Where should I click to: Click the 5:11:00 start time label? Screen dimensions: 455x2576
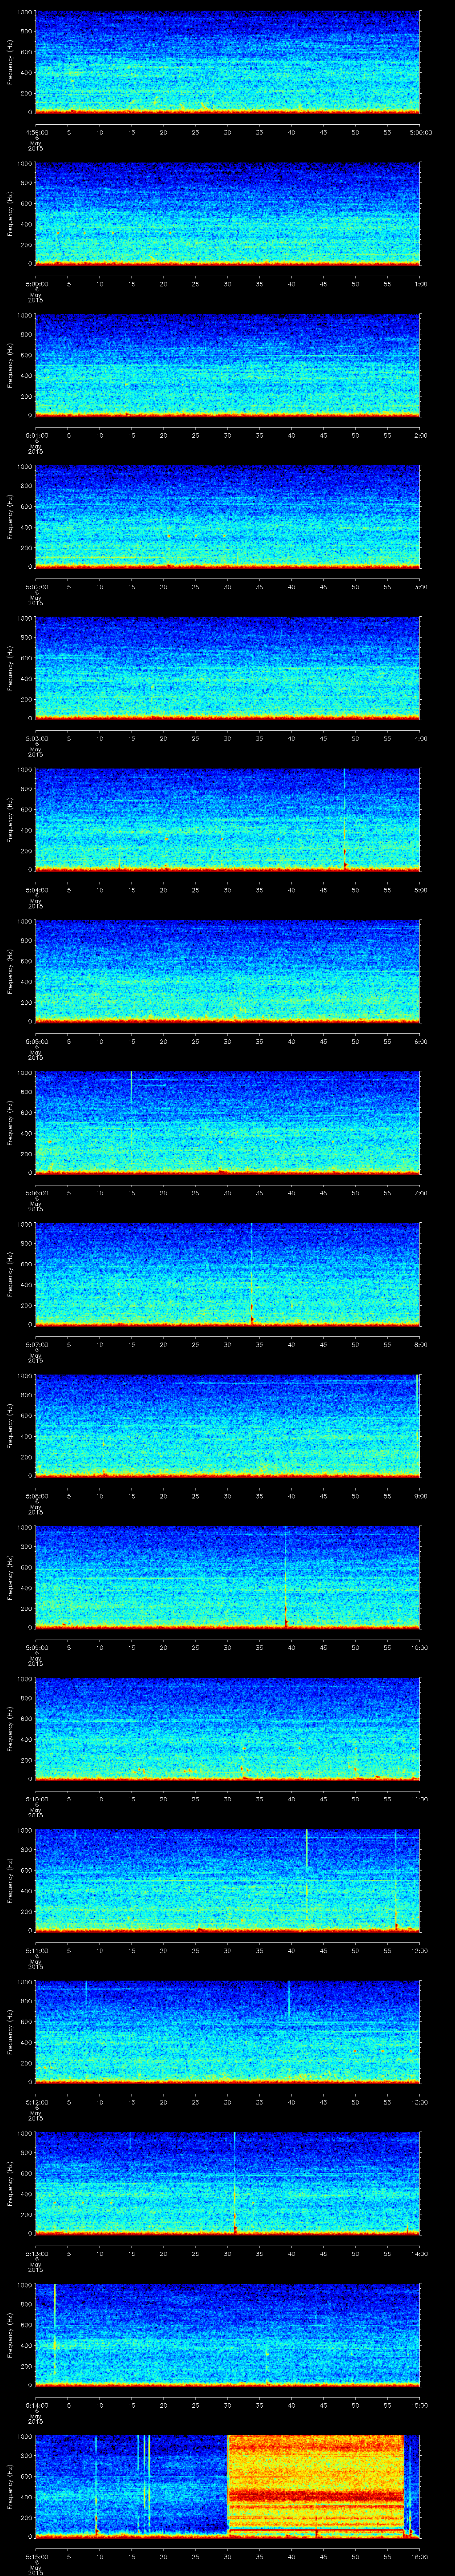coord(36,1950)
